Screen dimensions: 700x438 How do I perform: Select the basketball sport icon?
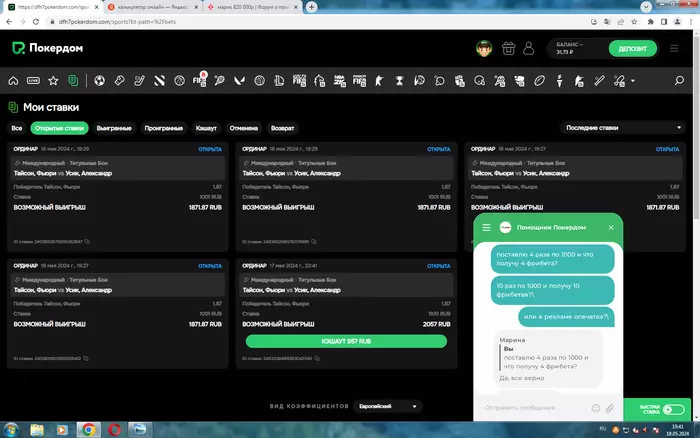click(179, 81)
